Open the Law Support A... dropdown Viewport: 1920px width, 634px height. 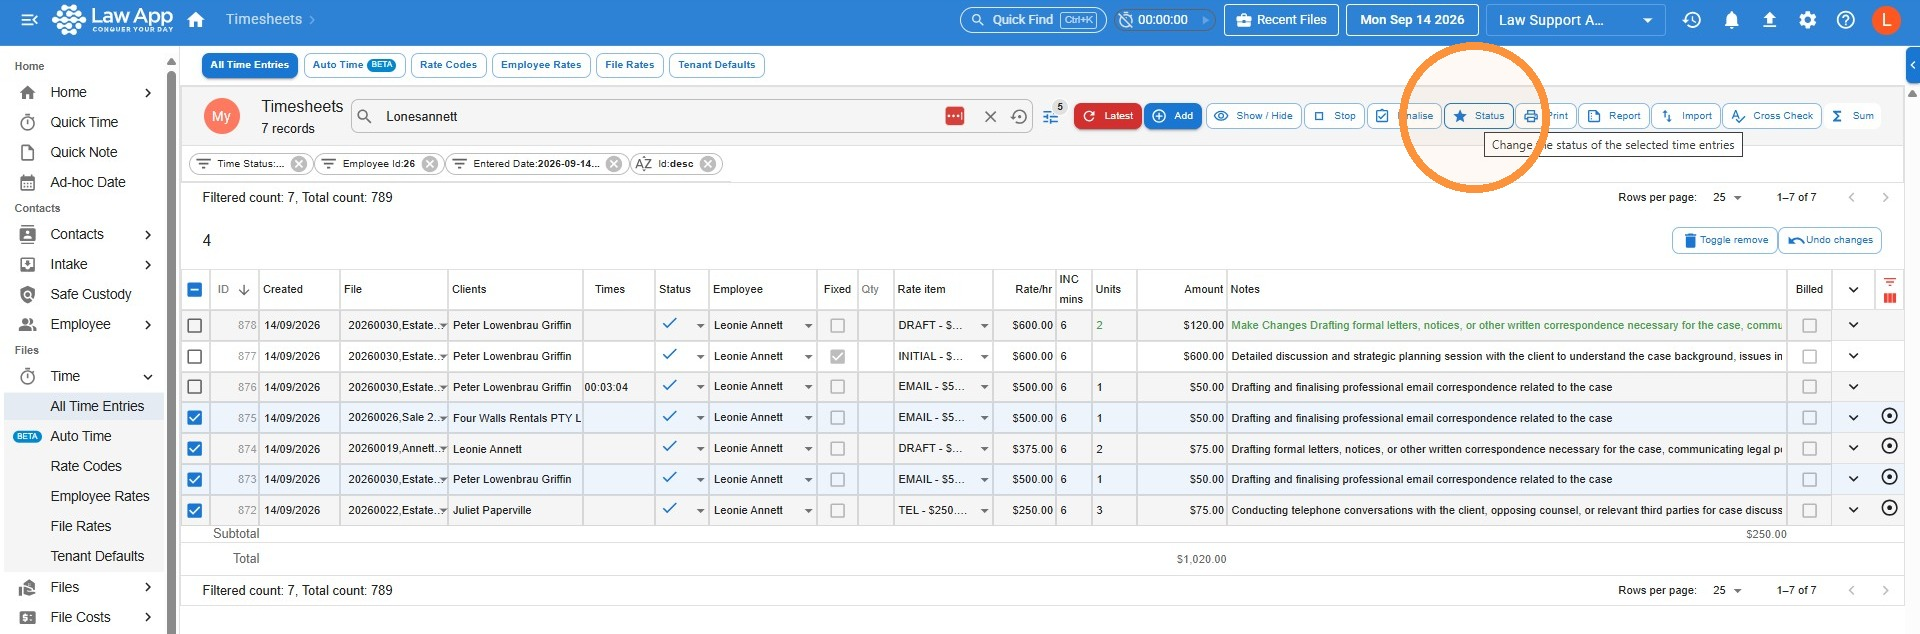pos(1575,20)
